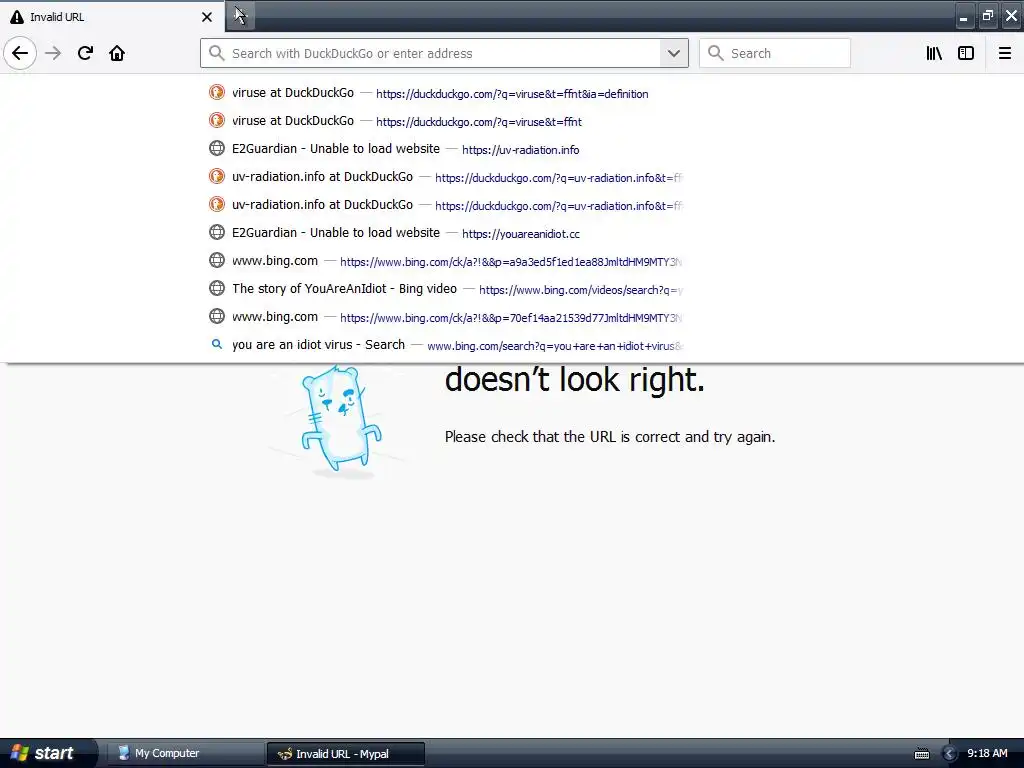
Task: Open The story of YouAreAnIdiot Bing video
Action: [x=445, y=289]
